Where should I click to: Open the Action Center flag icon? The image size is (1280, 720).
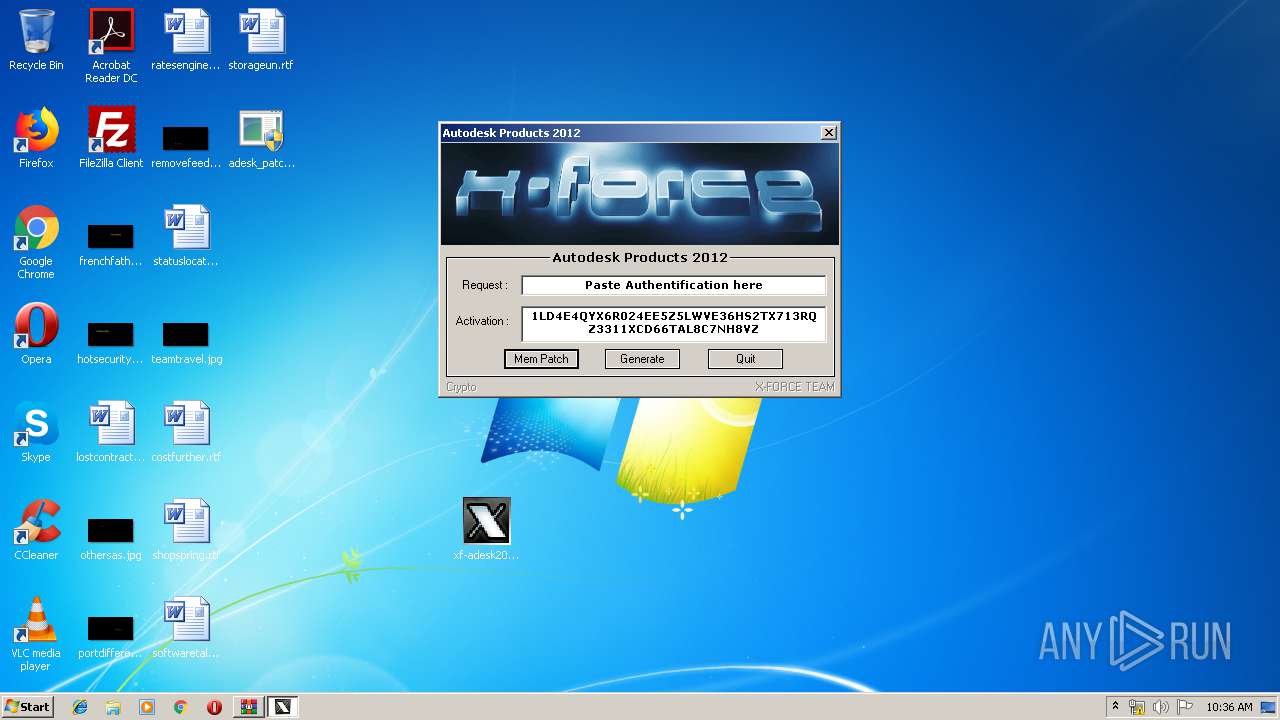(x=1185, y=707)
